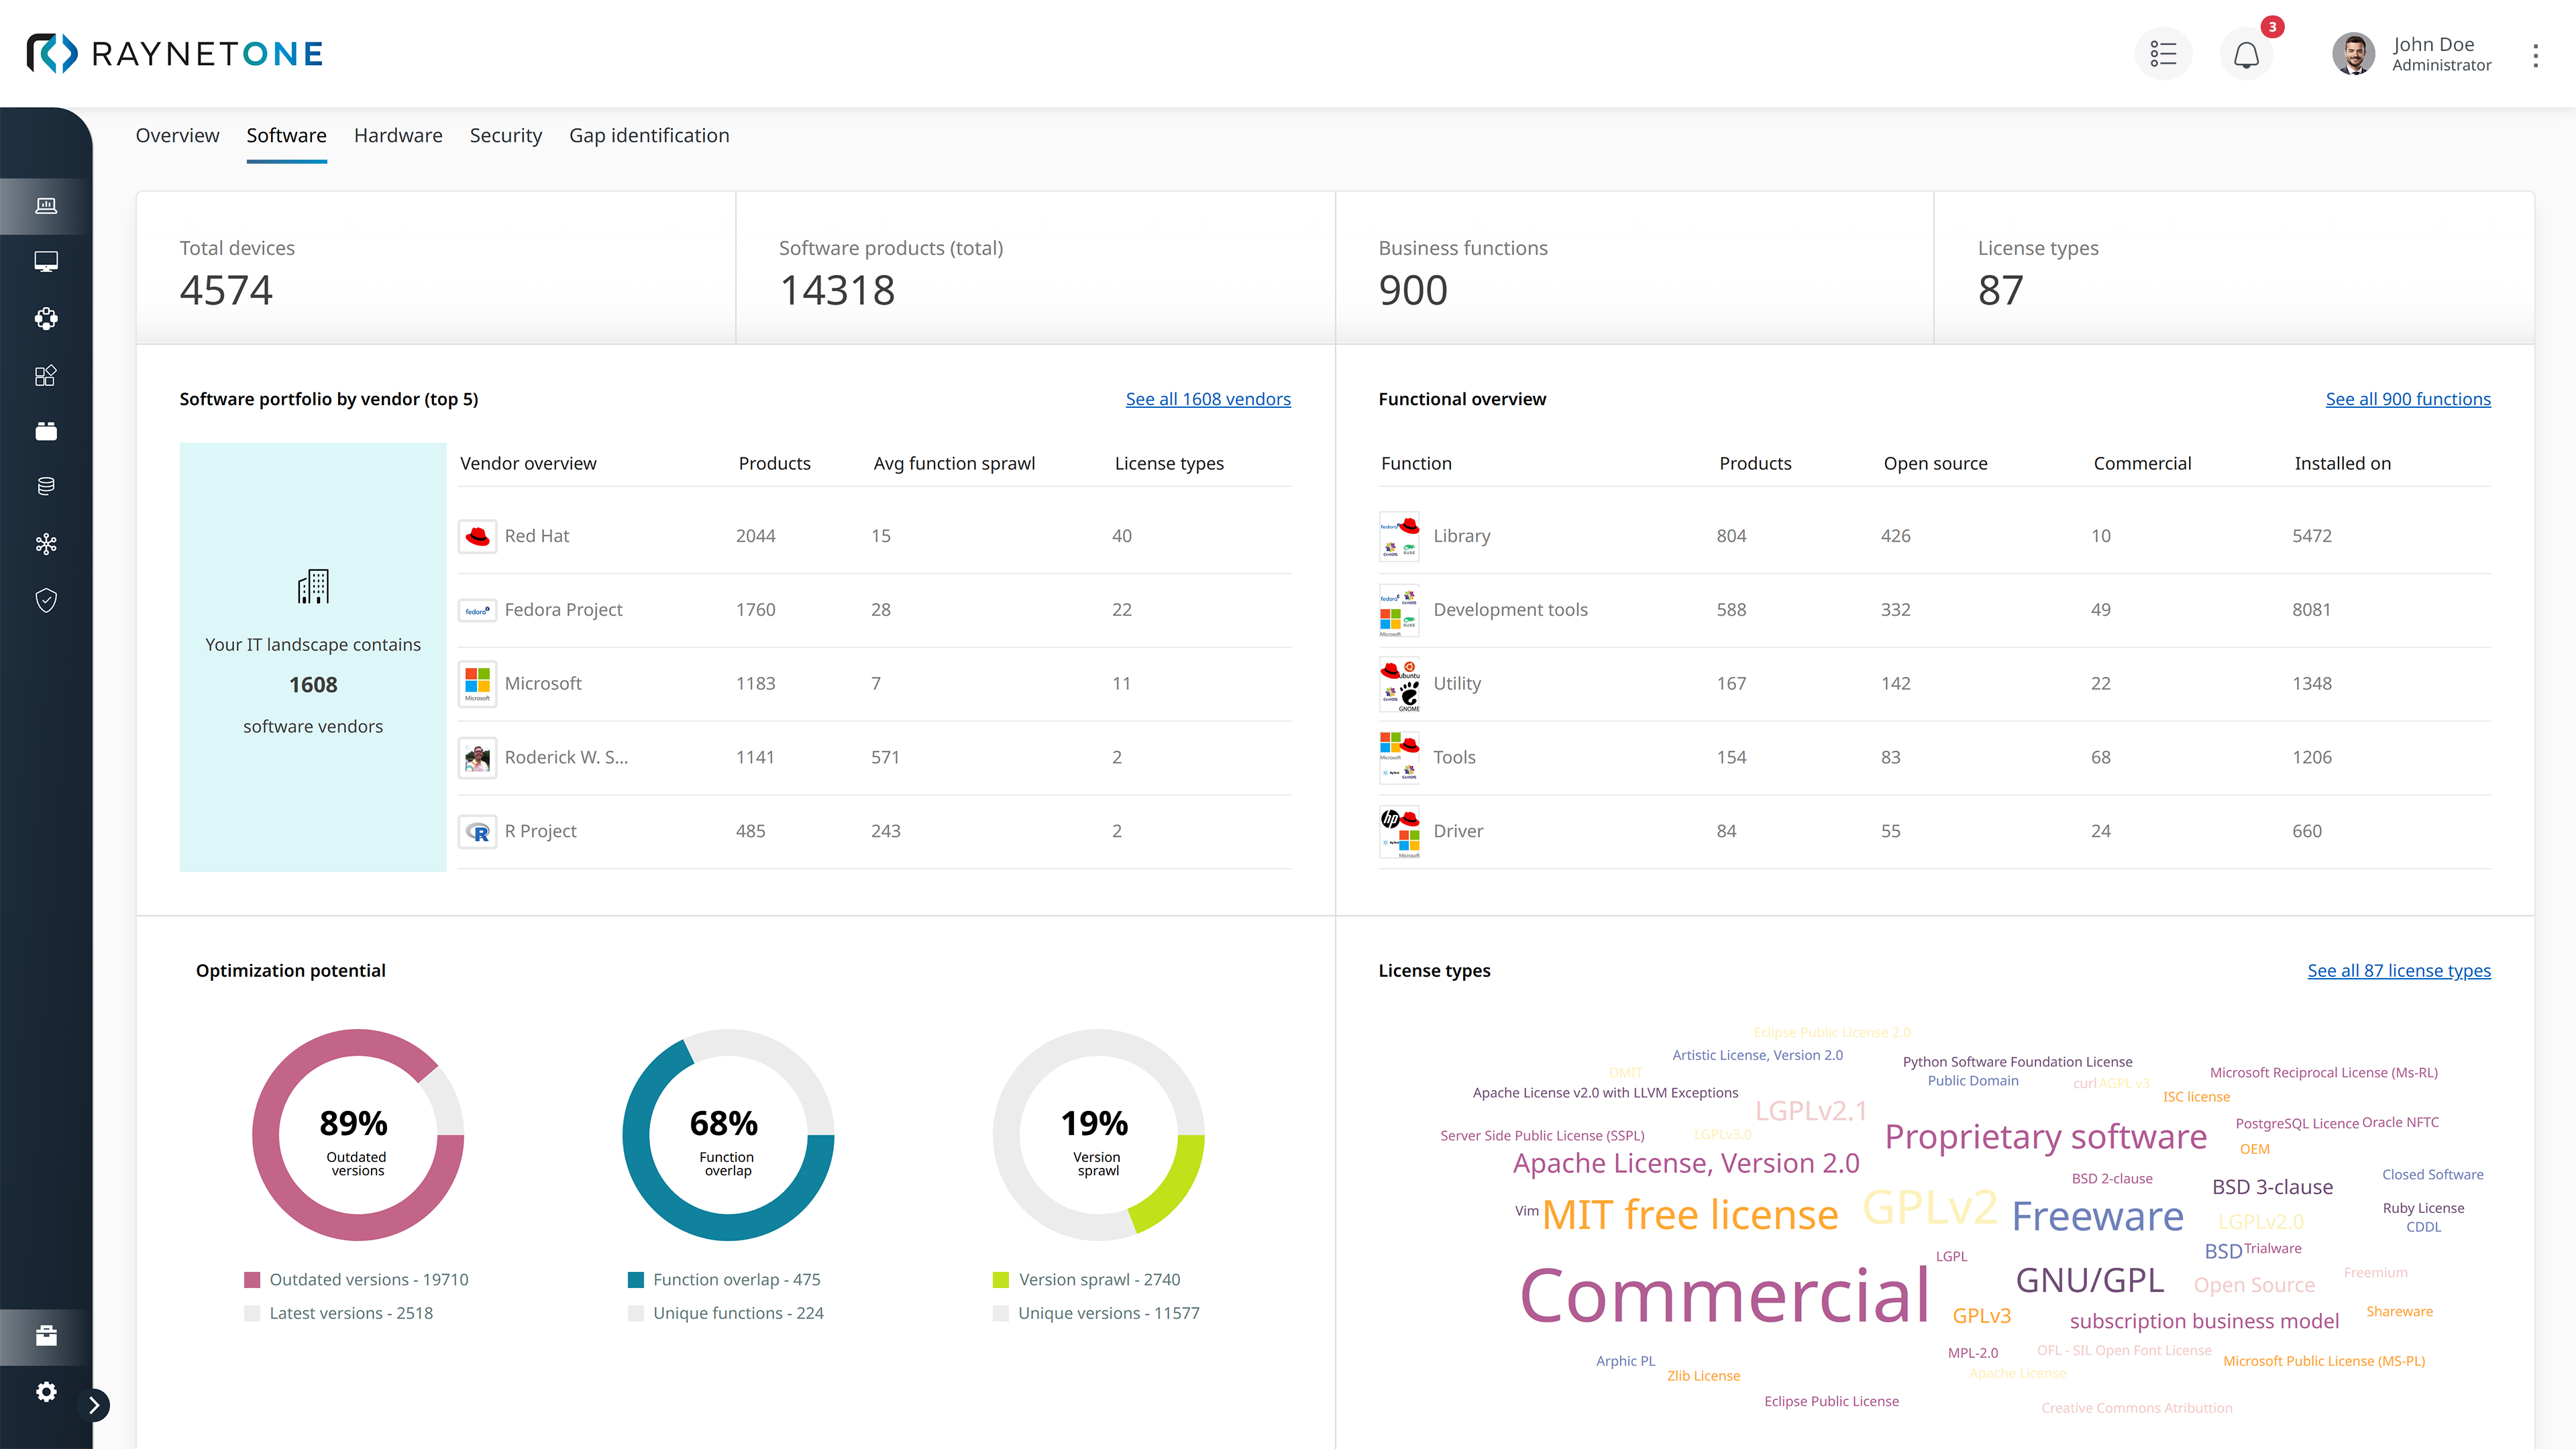Switch to the Hardware tab
The width and height of the screenshot is (2576, 1449).
(x=398, y=135)
